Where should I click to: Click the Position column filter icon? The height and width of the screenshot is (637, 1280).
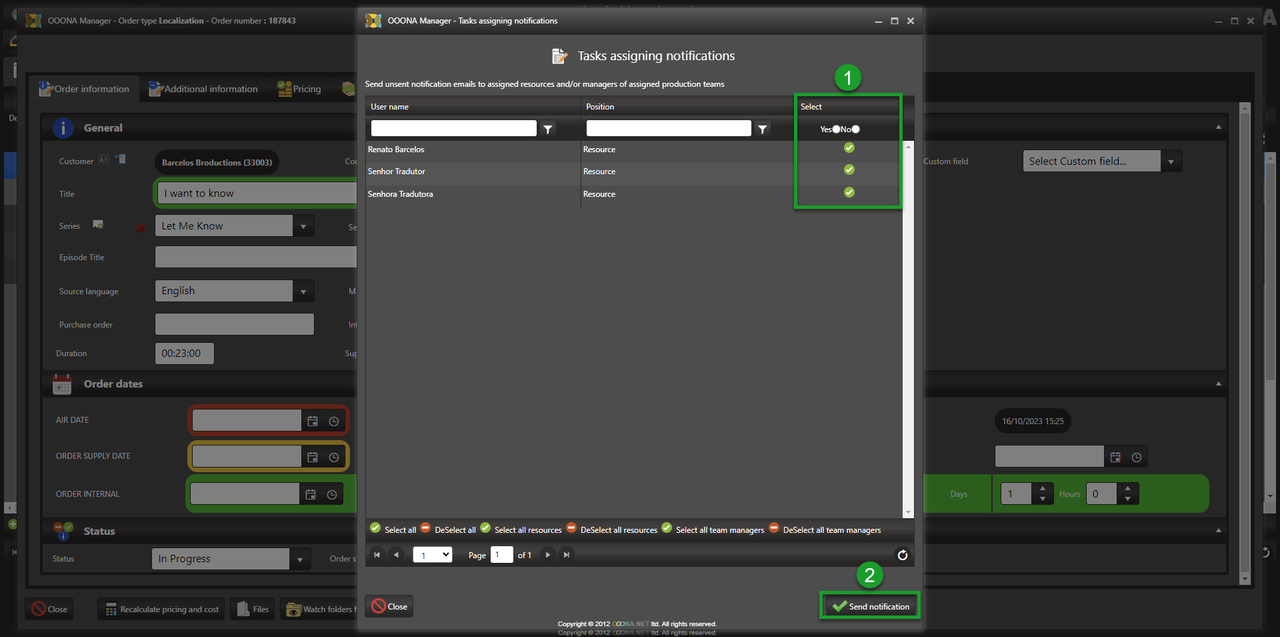pyautogui.click(x=763, y=129)
